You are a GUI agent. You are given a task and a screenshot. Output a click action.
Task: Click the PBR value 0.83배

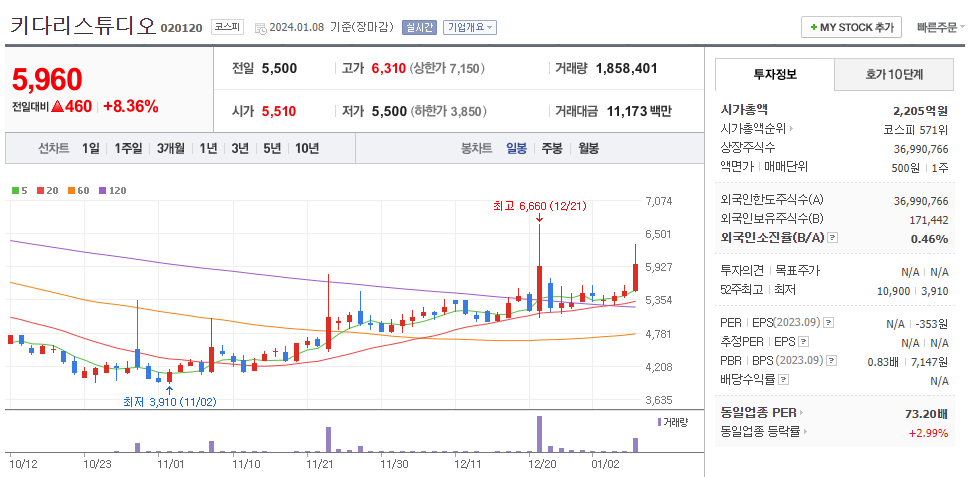(884, 362)
